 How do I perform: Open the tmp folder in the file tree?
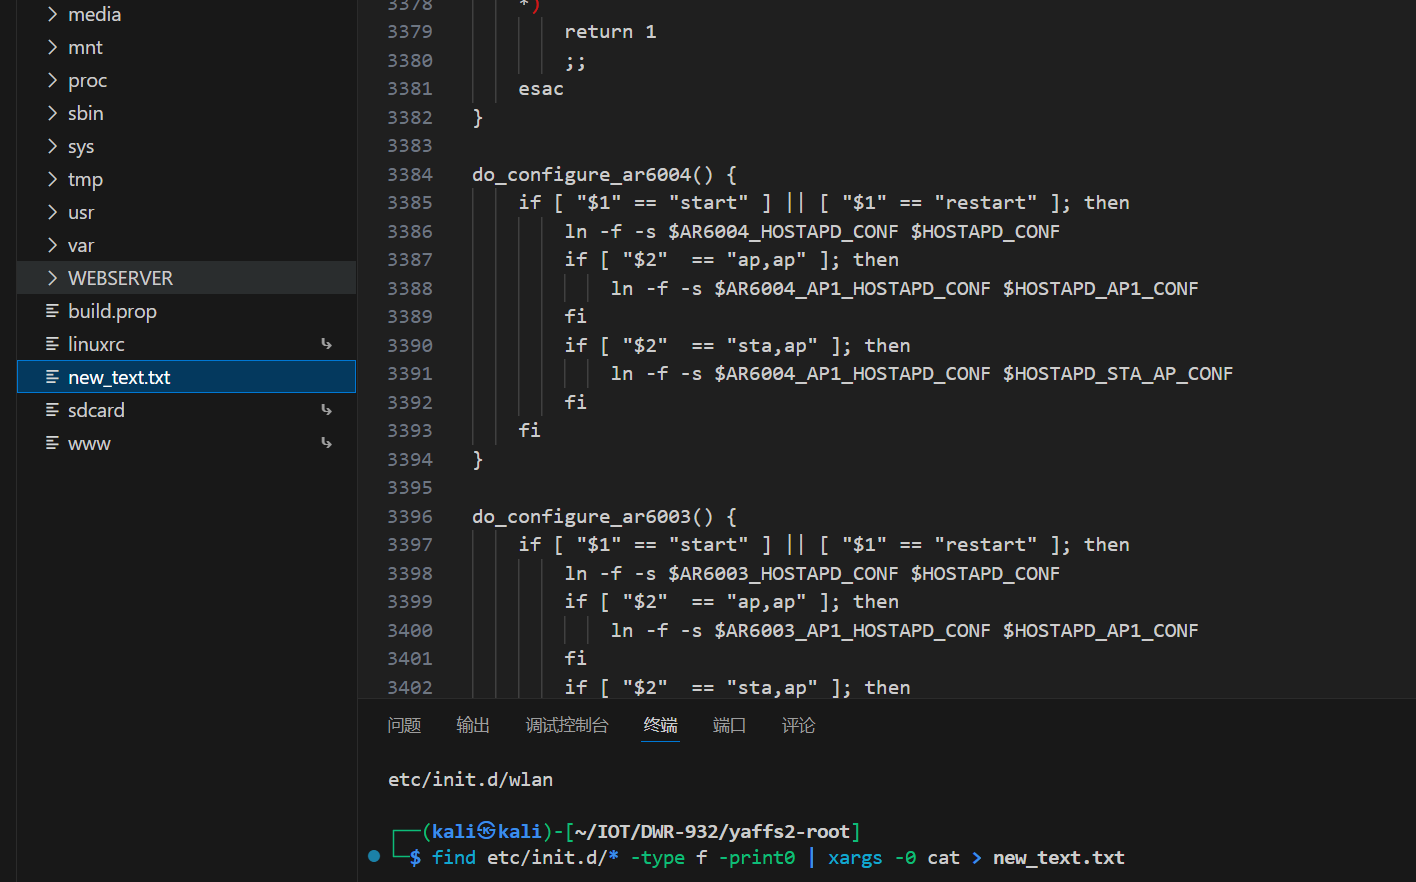coord(85,179)
